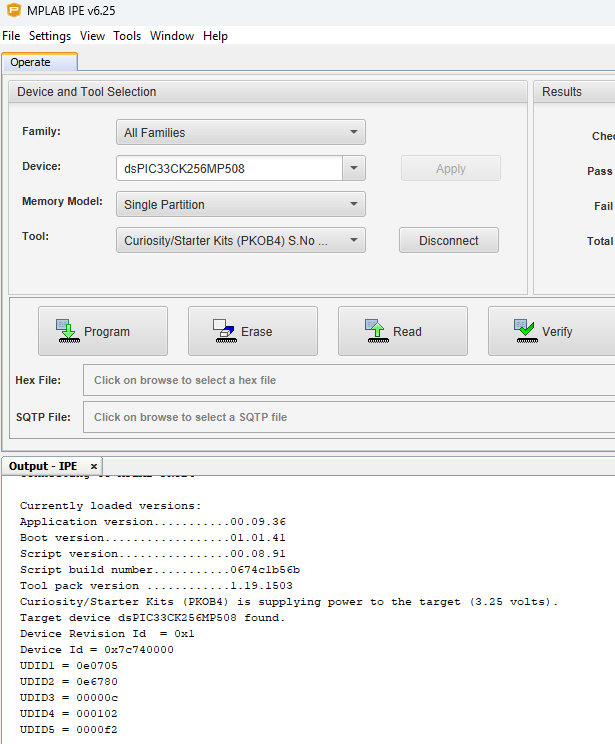Open the View menu

point(92,36)
